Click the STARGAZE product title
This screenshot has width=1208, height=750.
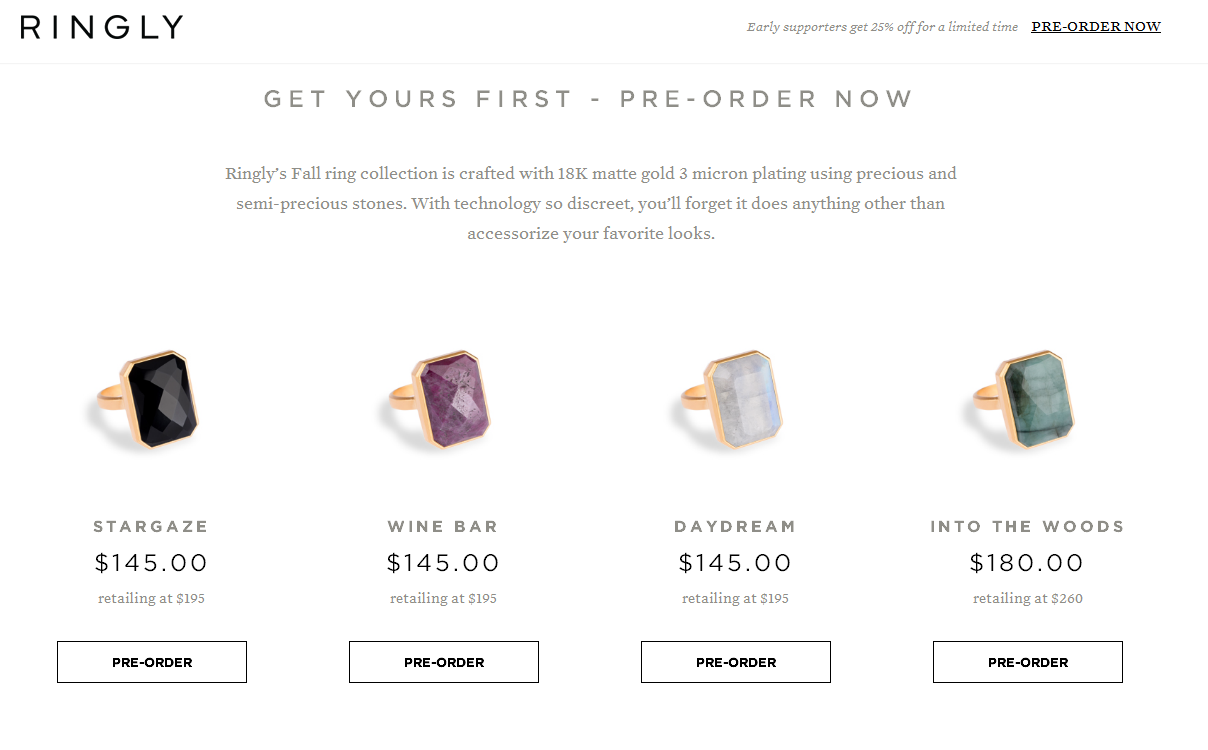pyautogui.click(x=151, y=527)
